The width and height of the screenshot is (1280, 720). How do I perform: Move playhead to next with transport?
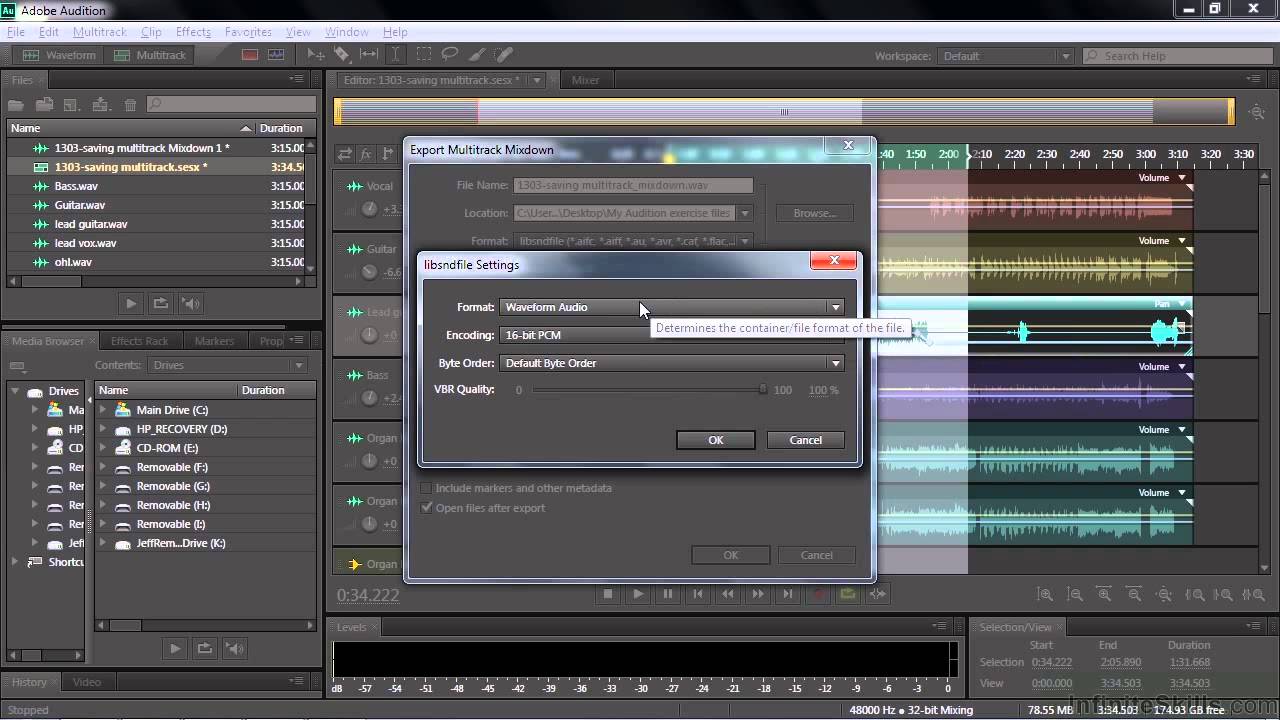pos(788,594)
